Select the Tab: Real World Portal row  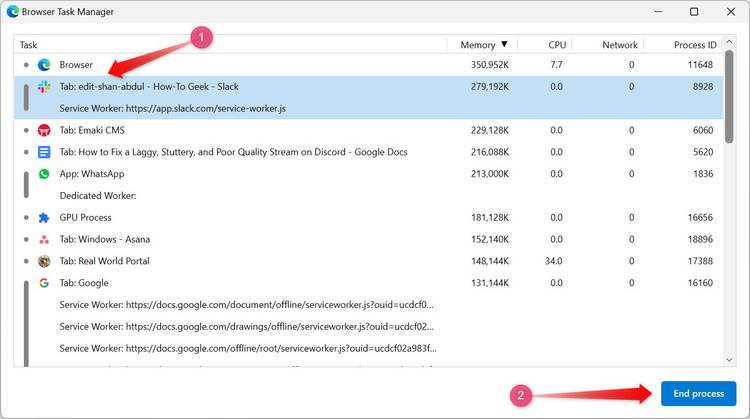(x=368, y=261)
